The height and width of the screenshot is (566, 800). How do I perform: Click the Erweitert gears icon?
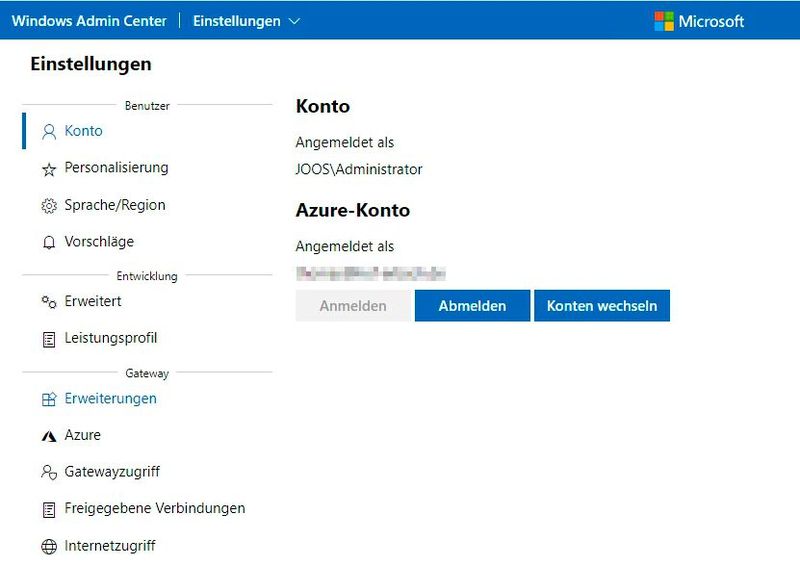49,302
